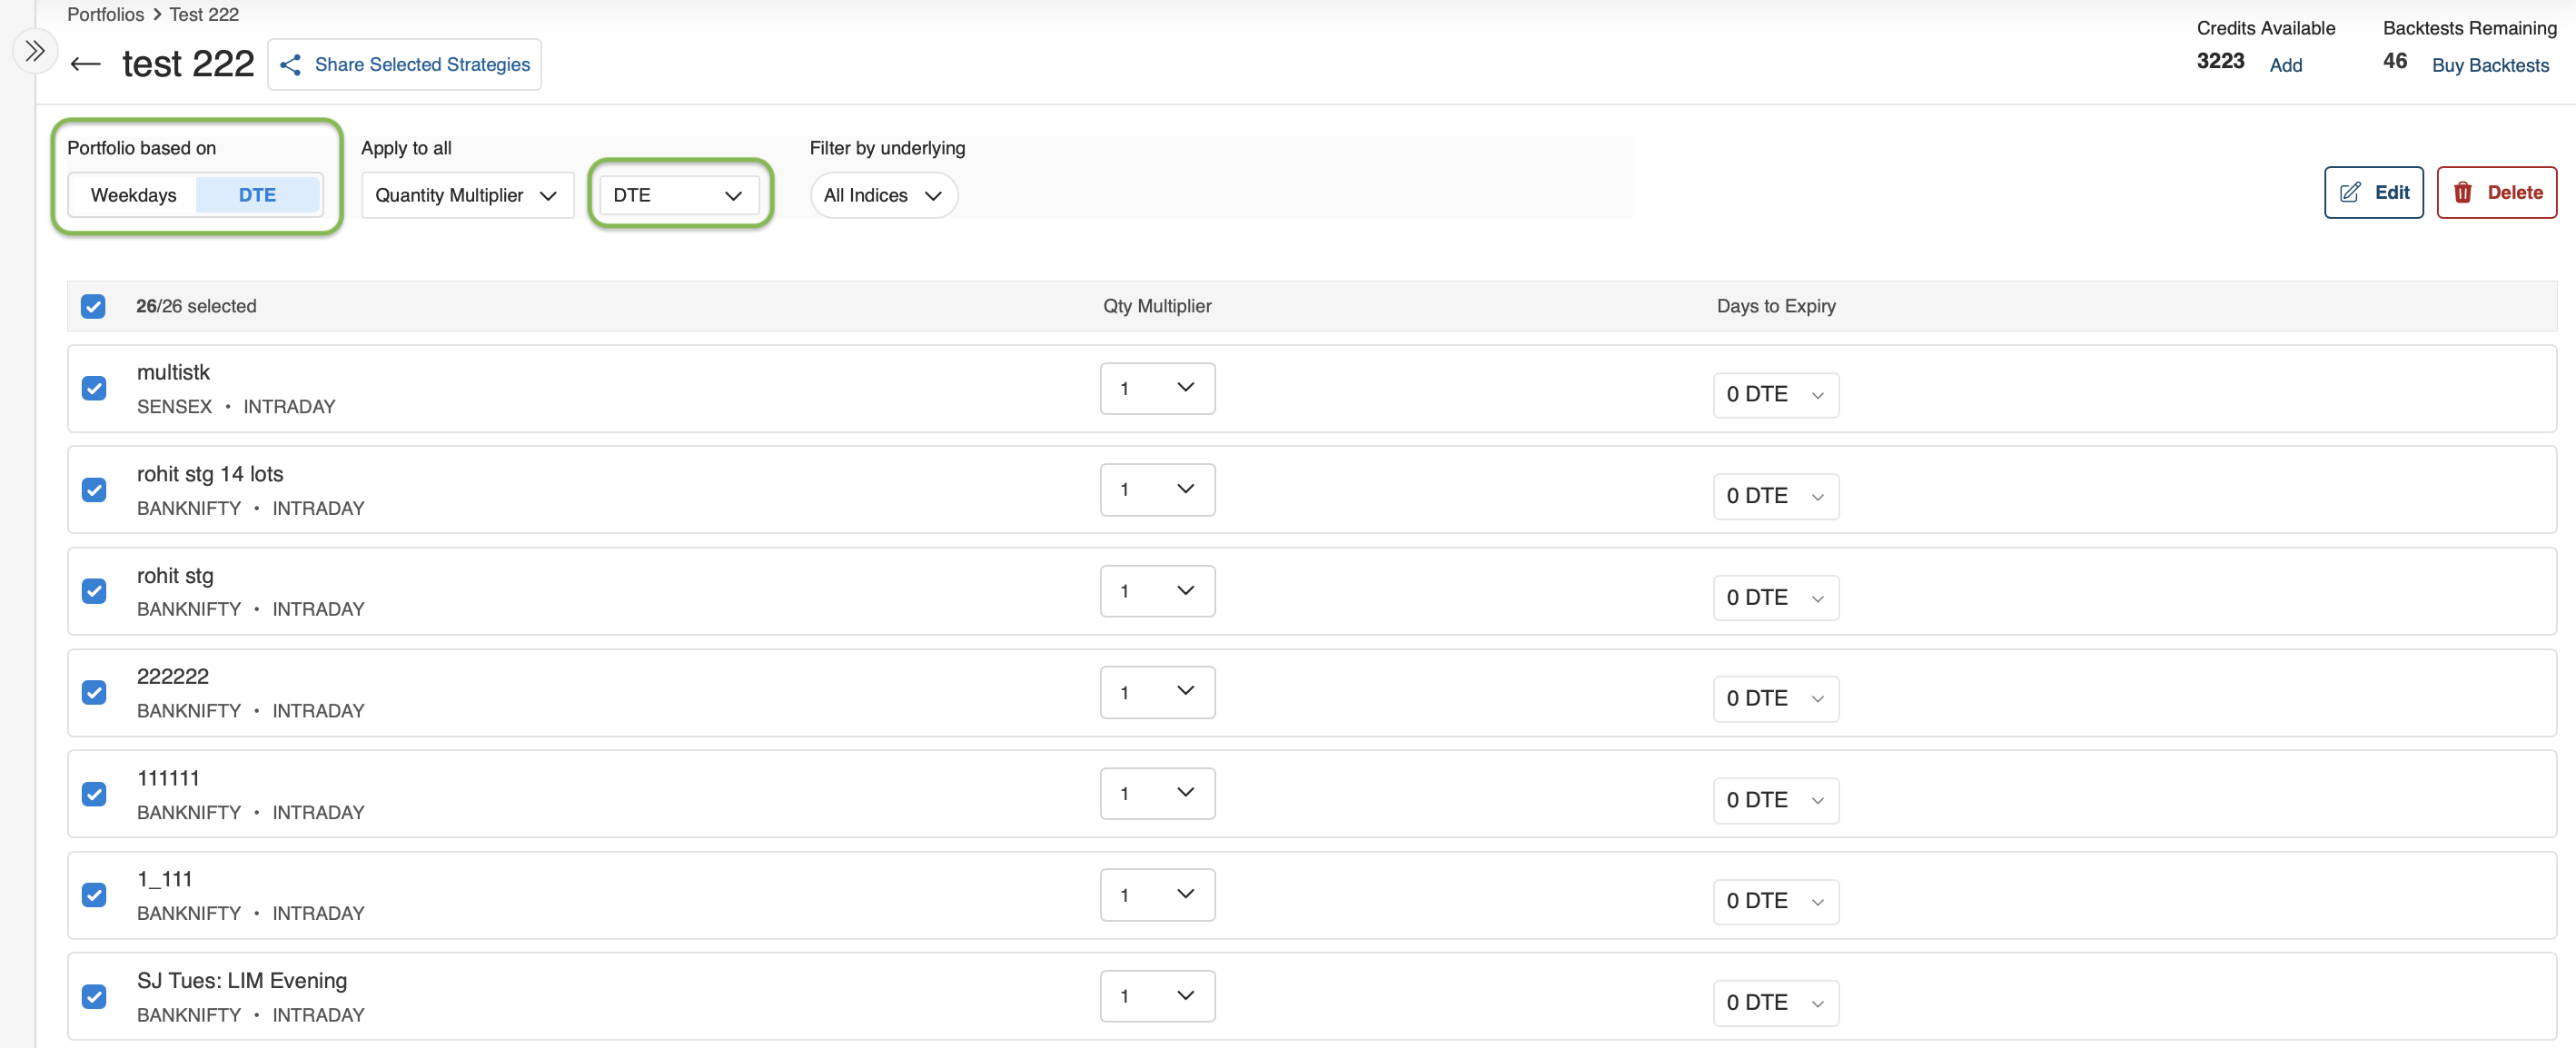Click Add next to Credits Available
Viewport: 2576px width, 1048px height.
[x=2285, y=65]
